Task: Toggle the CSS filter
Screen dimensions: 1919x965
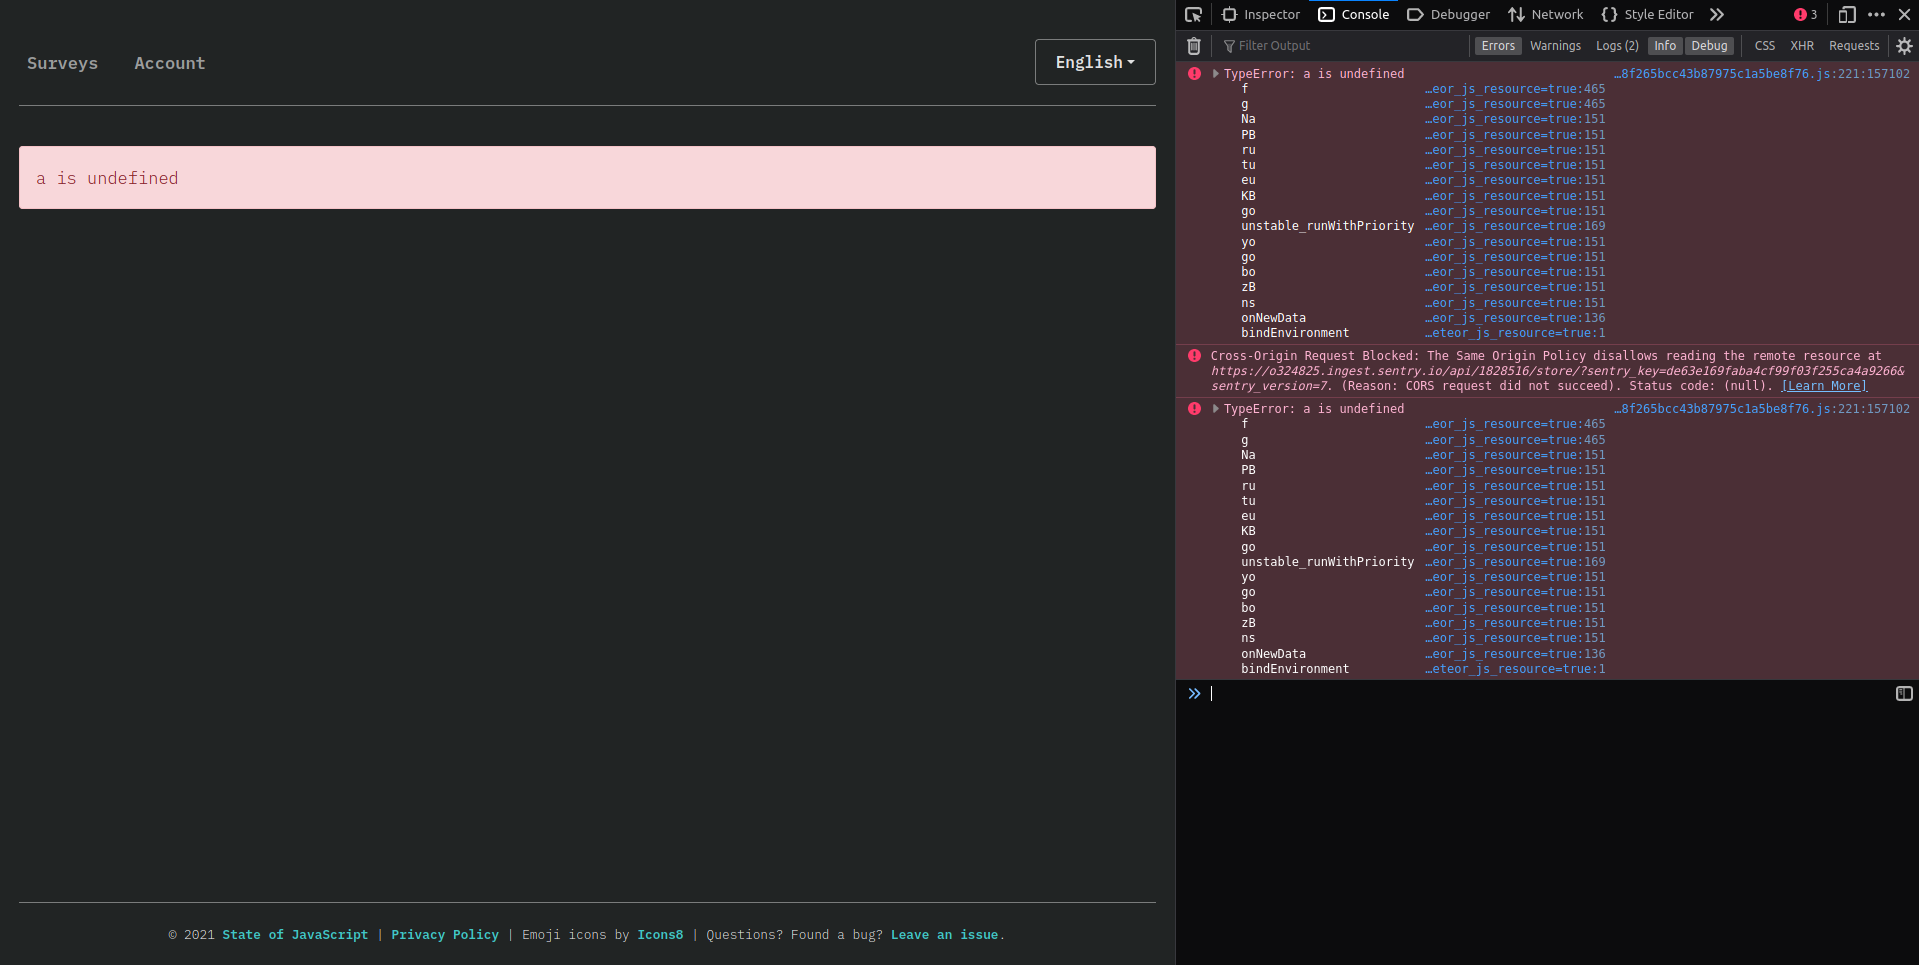Action: click(1765, 46)
